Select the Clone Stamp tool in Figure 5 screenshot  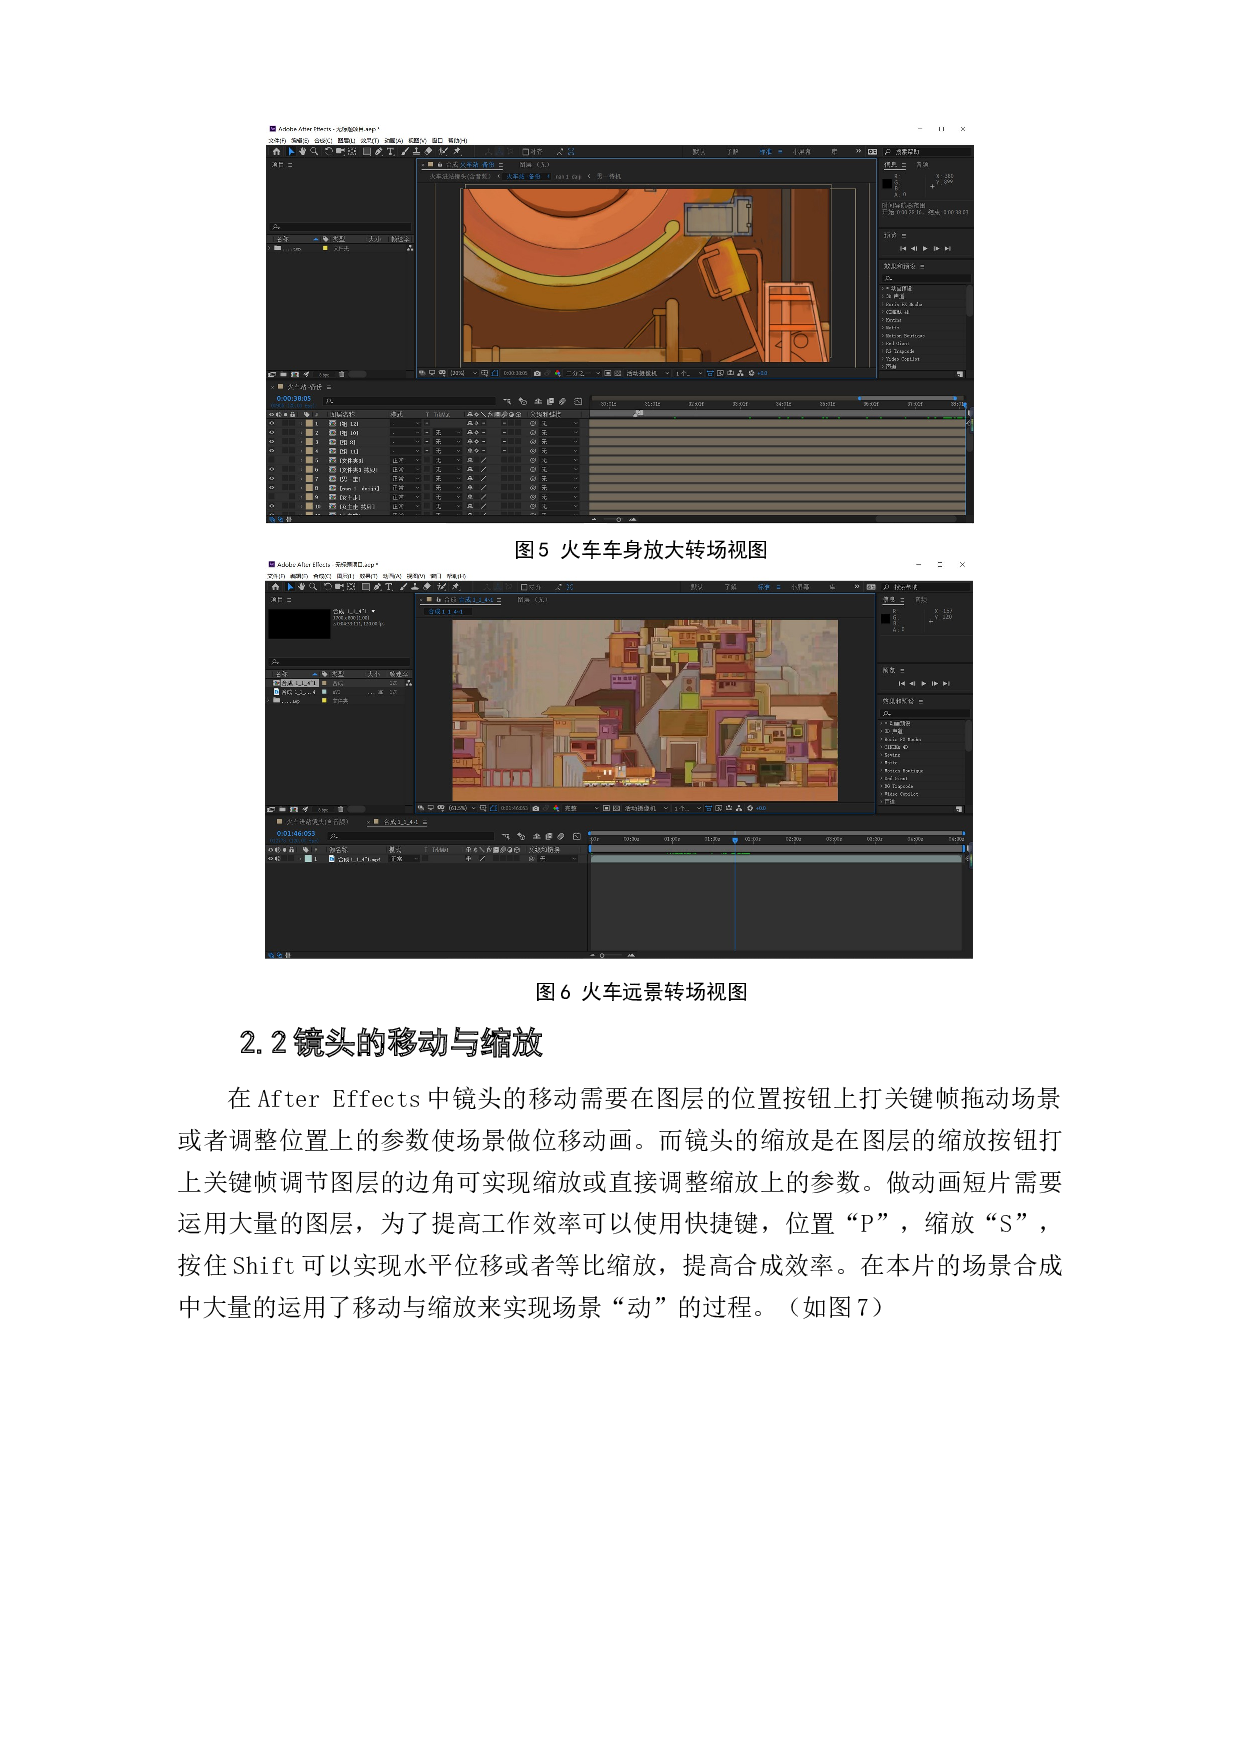tap(416, 152)
